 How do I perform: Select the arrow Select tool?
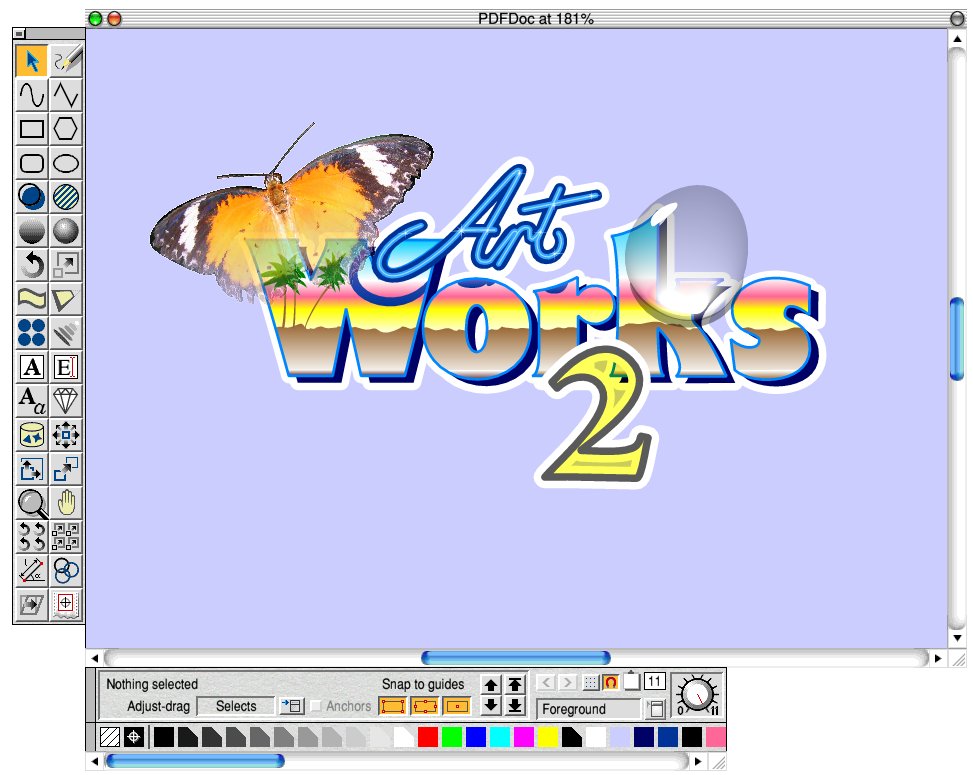point(31,61)
